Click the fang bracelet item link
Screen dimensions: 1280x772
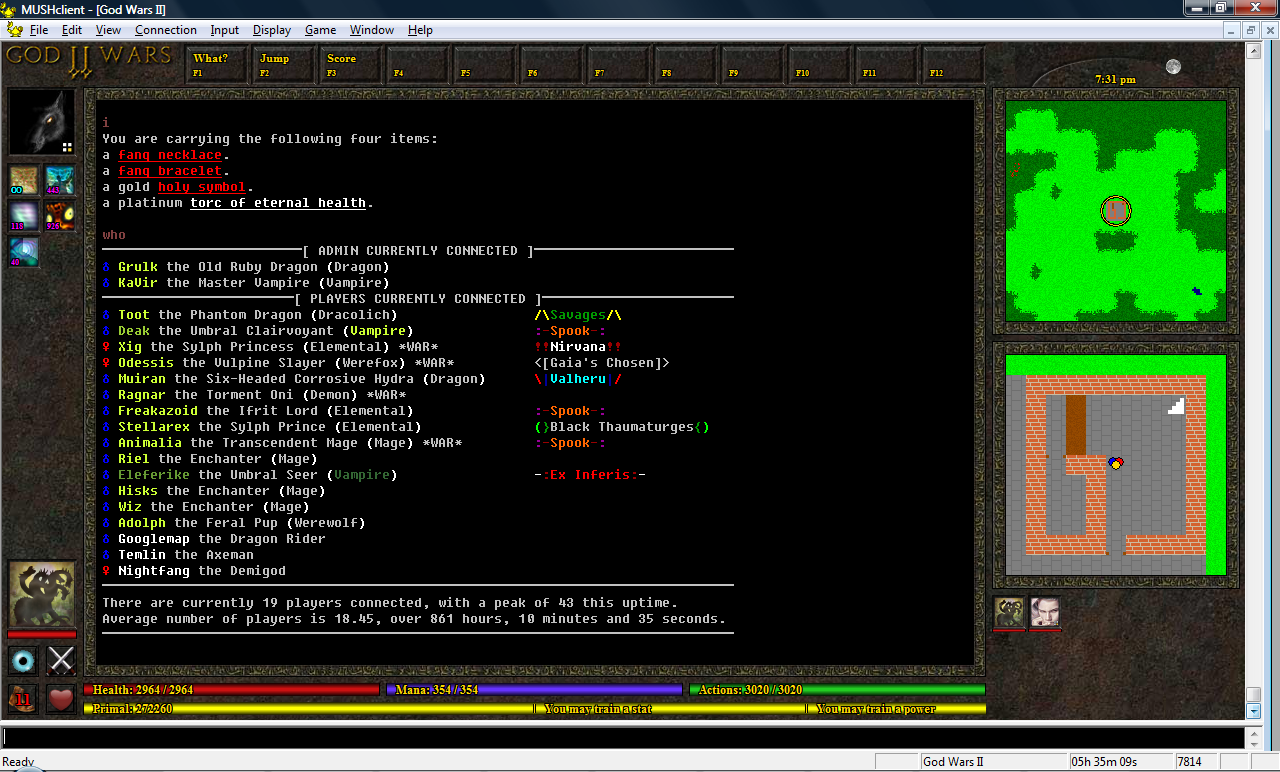(x=170, y=171)
